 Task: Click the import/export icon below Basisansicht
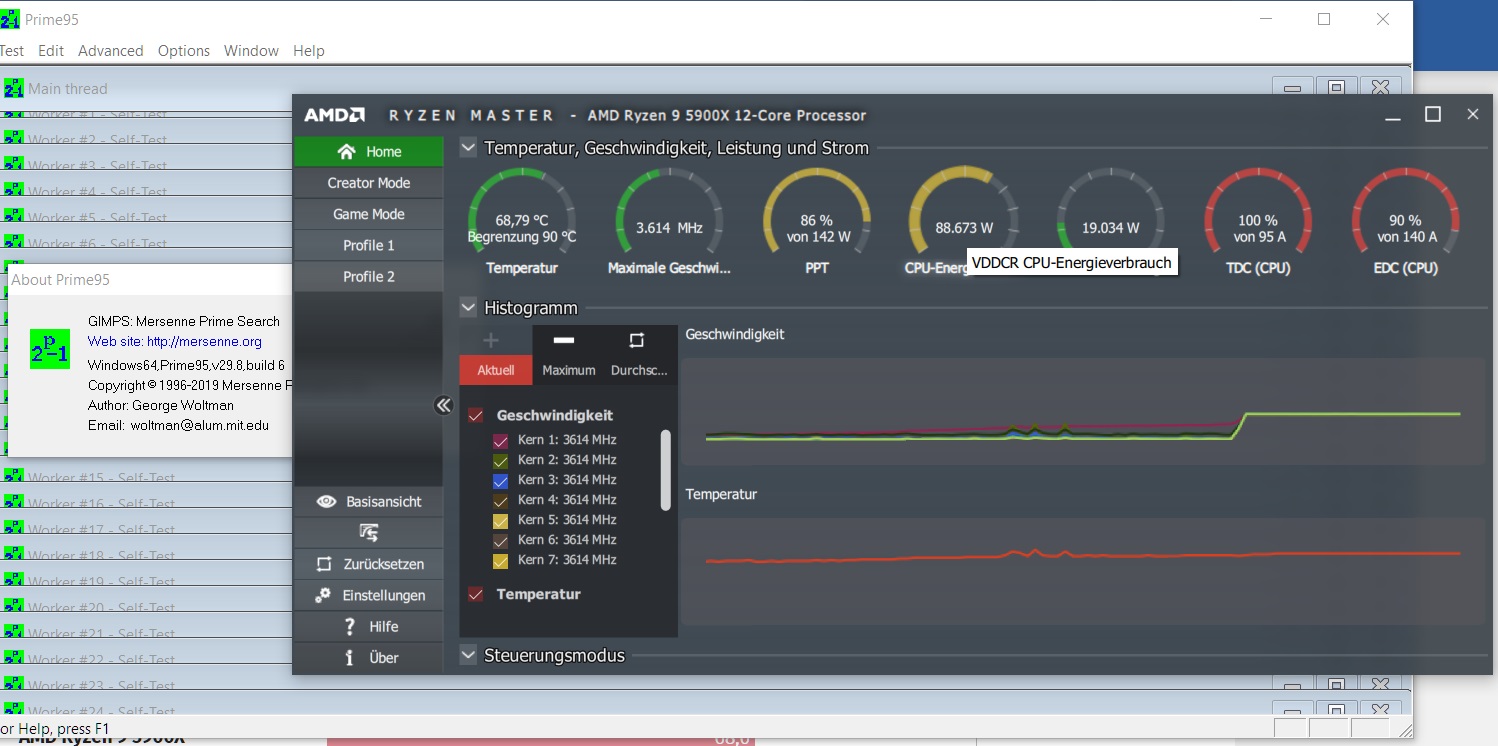point(368,533)
